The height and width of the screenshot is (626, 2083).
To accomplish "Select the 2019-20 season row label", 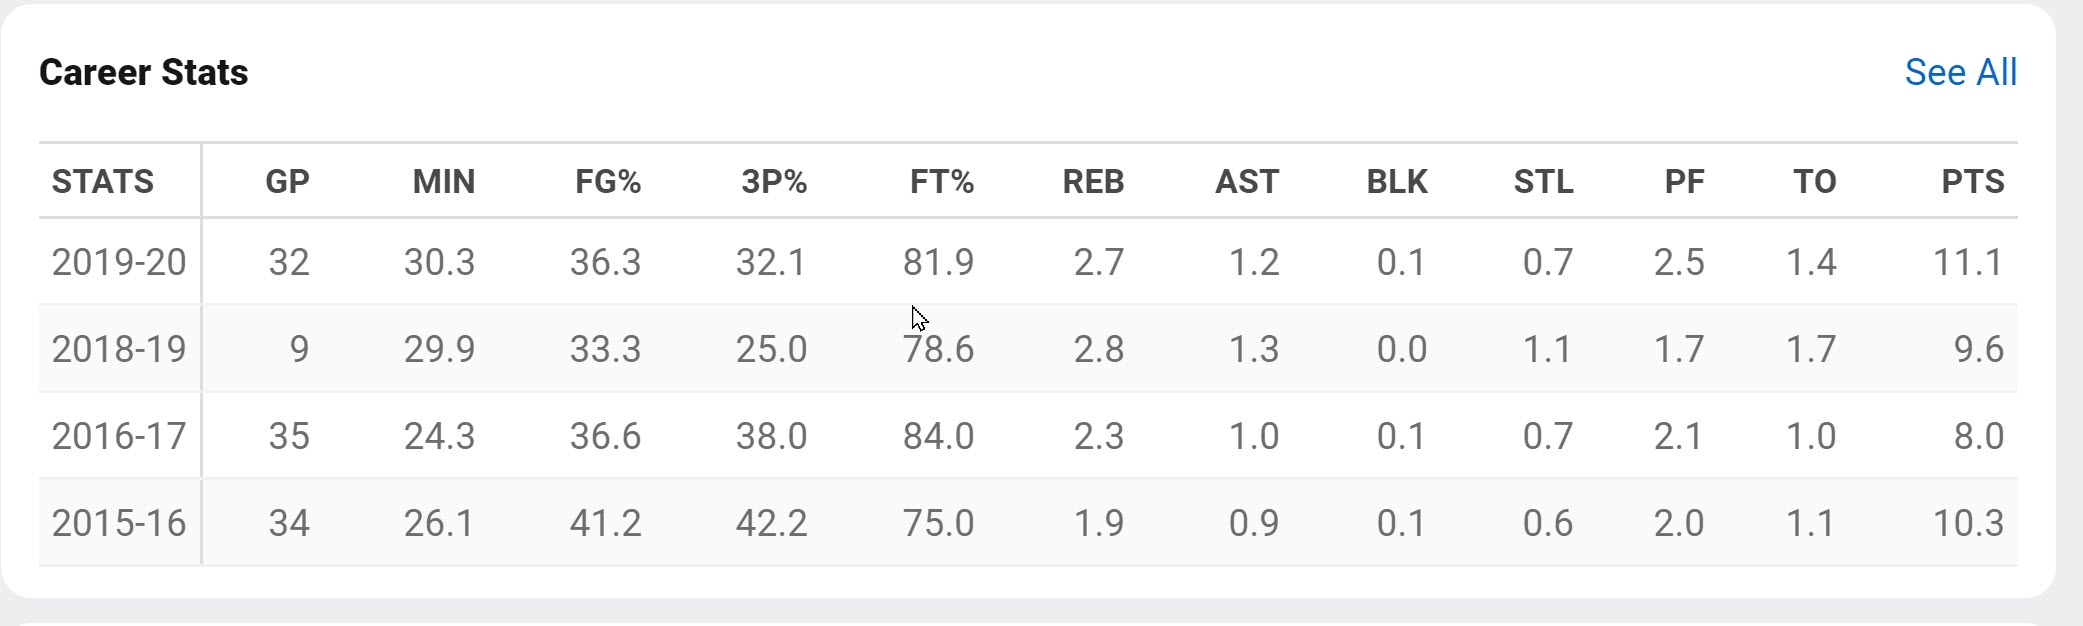I will click(119, 262).
